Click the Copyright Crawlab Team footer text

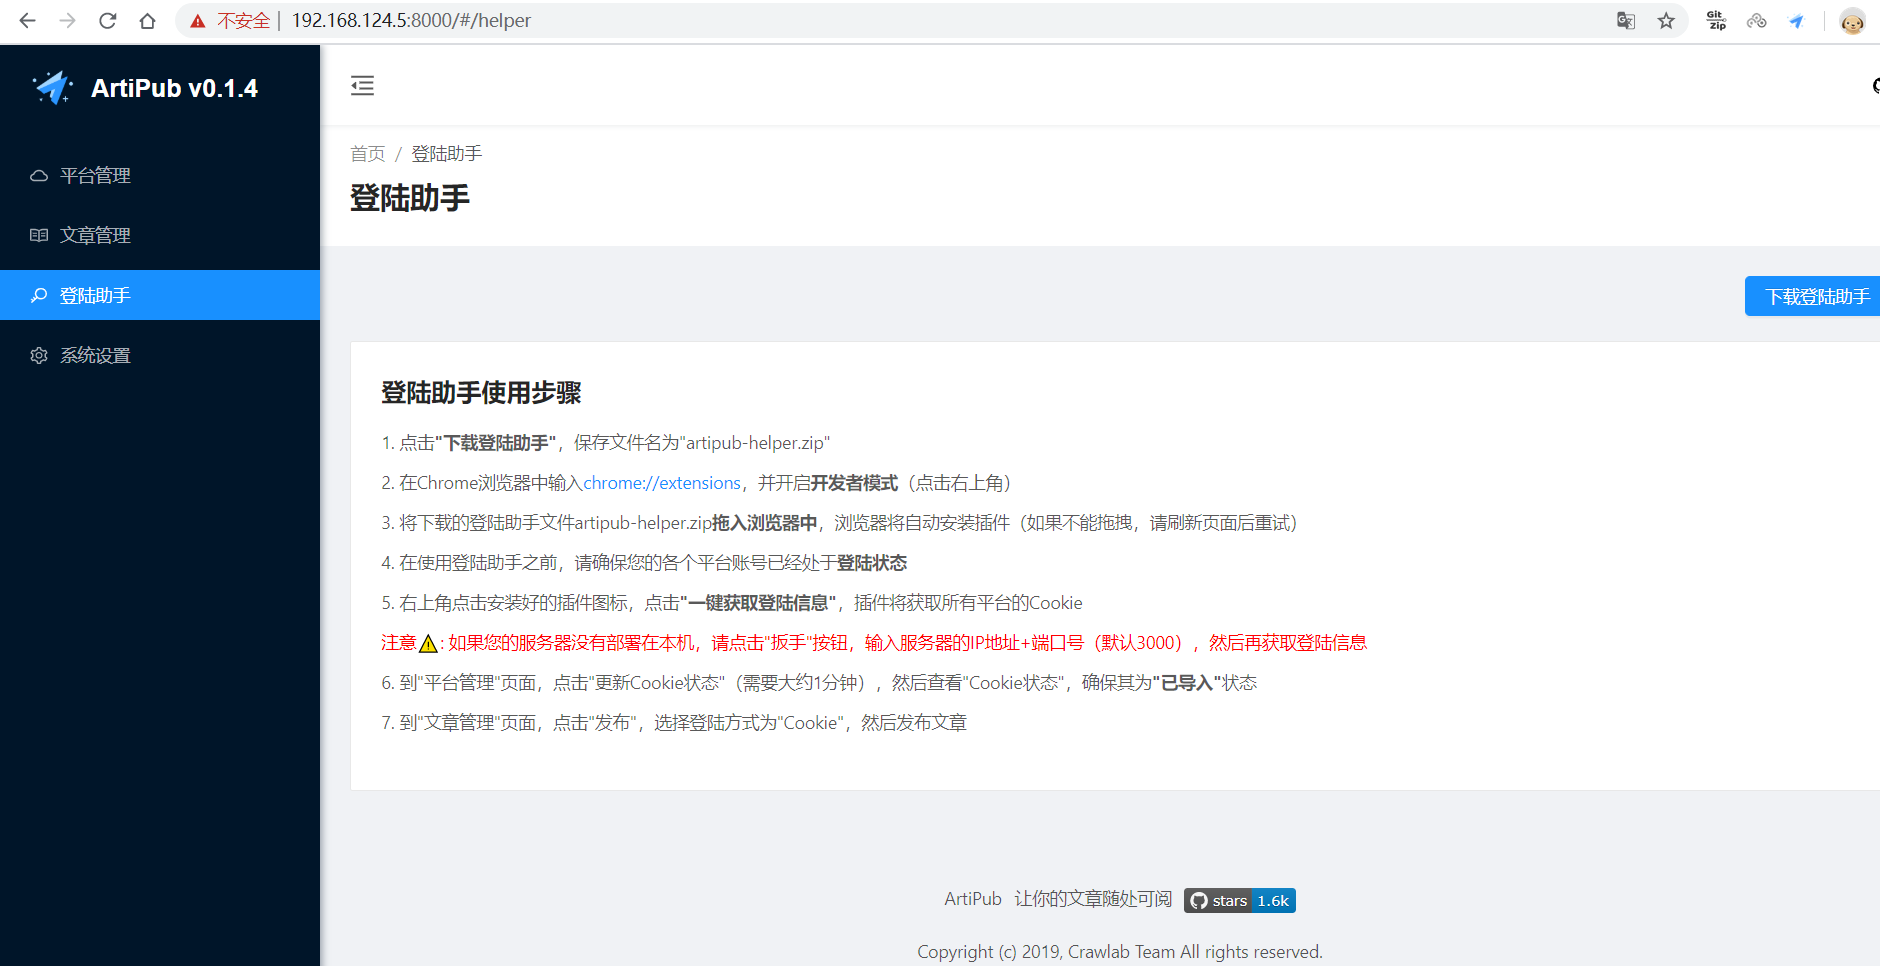1120,952
